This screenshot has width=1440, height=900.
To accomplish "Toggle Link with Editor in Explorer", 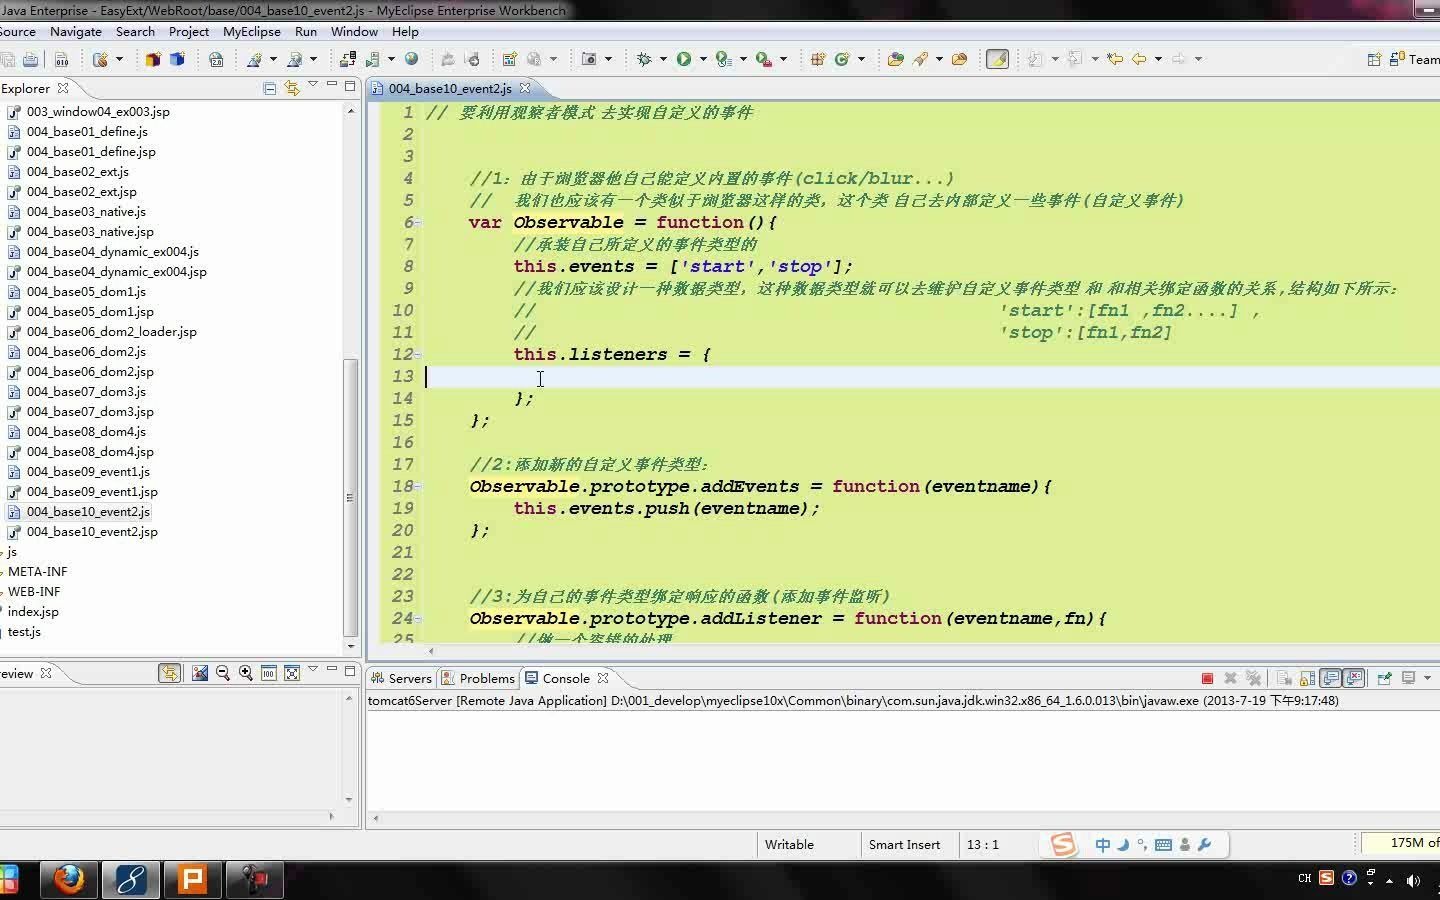I will click(x=291, y=88).
